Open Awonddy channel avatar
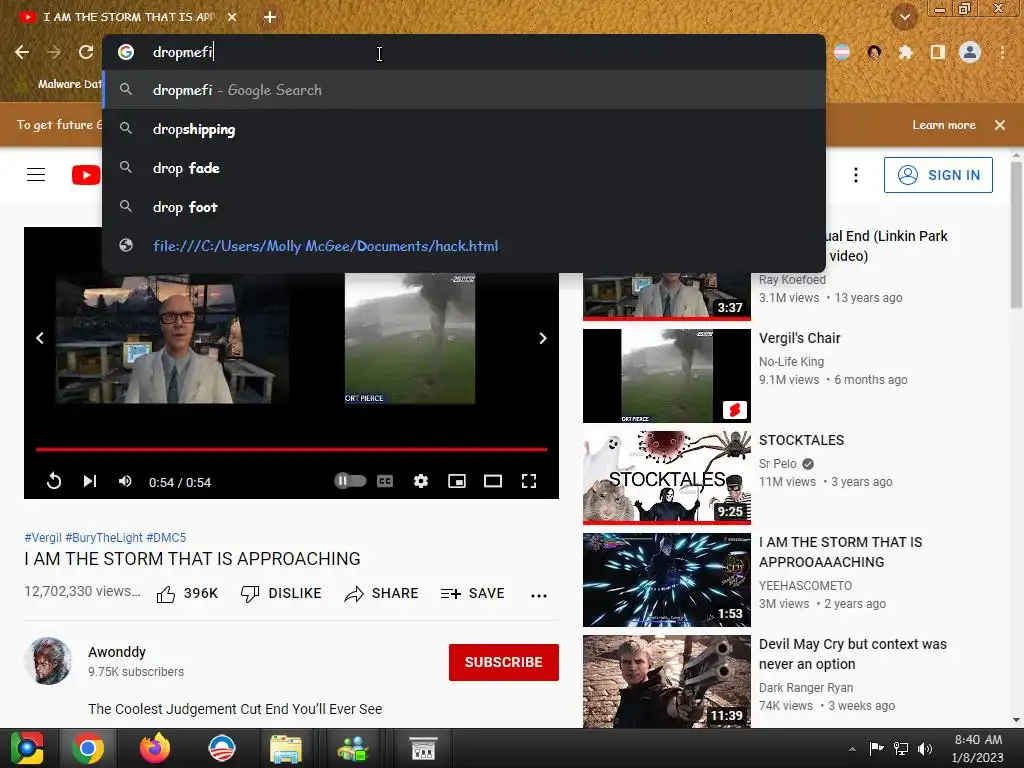 tap(48, 661)
